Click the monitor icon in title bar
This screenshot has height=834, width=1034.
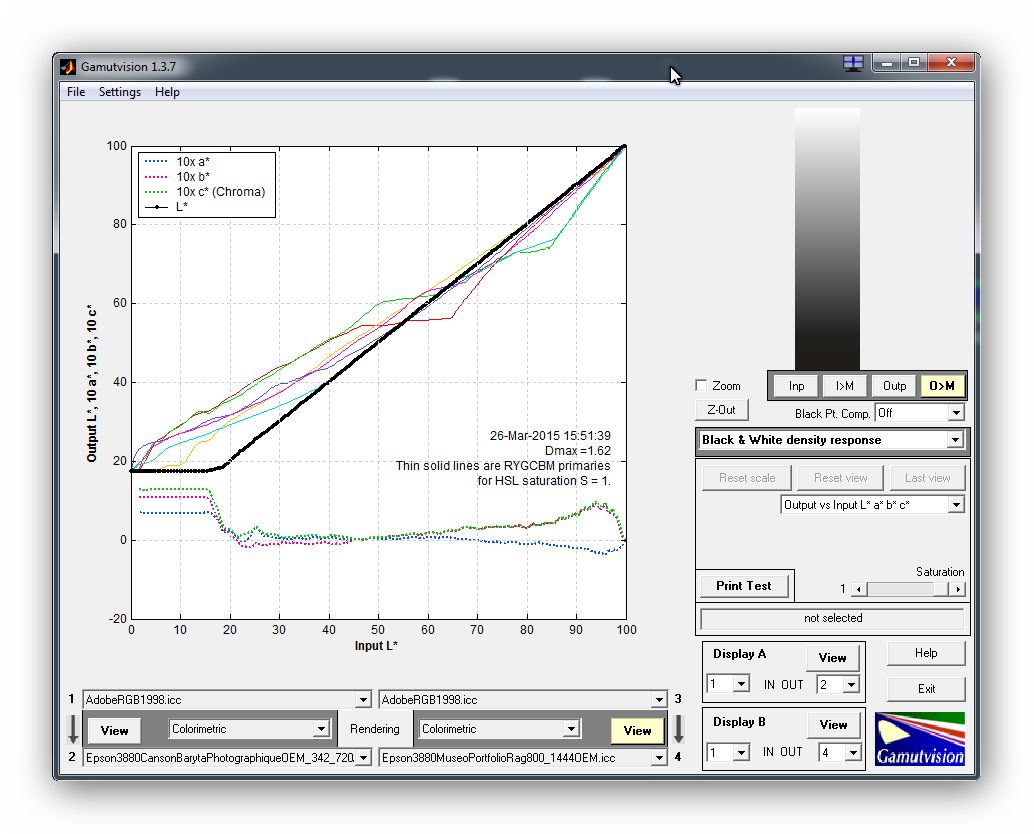coord(853,63)
